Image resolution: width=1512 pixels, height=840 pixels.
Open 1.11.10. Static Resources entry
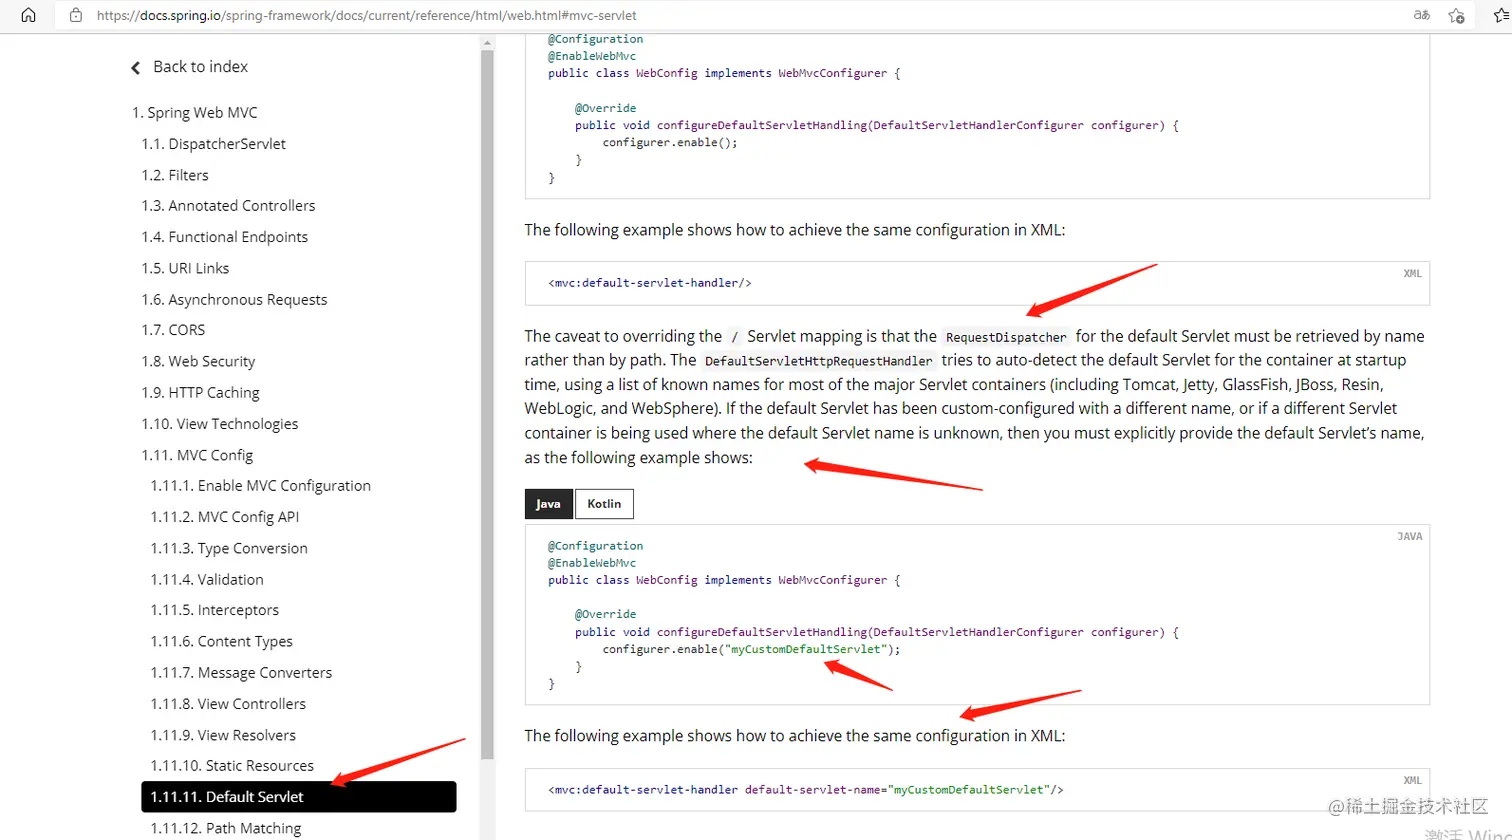(232, 766)
